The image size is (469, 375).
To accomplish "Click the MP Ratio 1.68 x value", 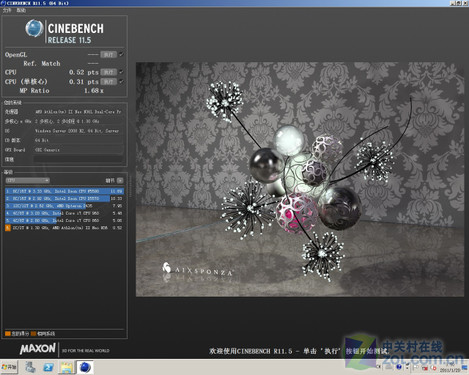I will click(x=94, y=91).
